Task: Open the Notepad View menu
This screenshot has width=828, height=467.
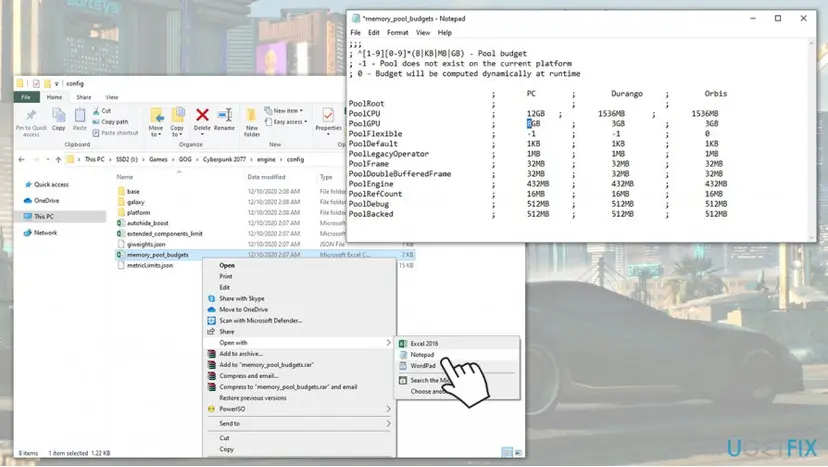Action: point(423,33)
